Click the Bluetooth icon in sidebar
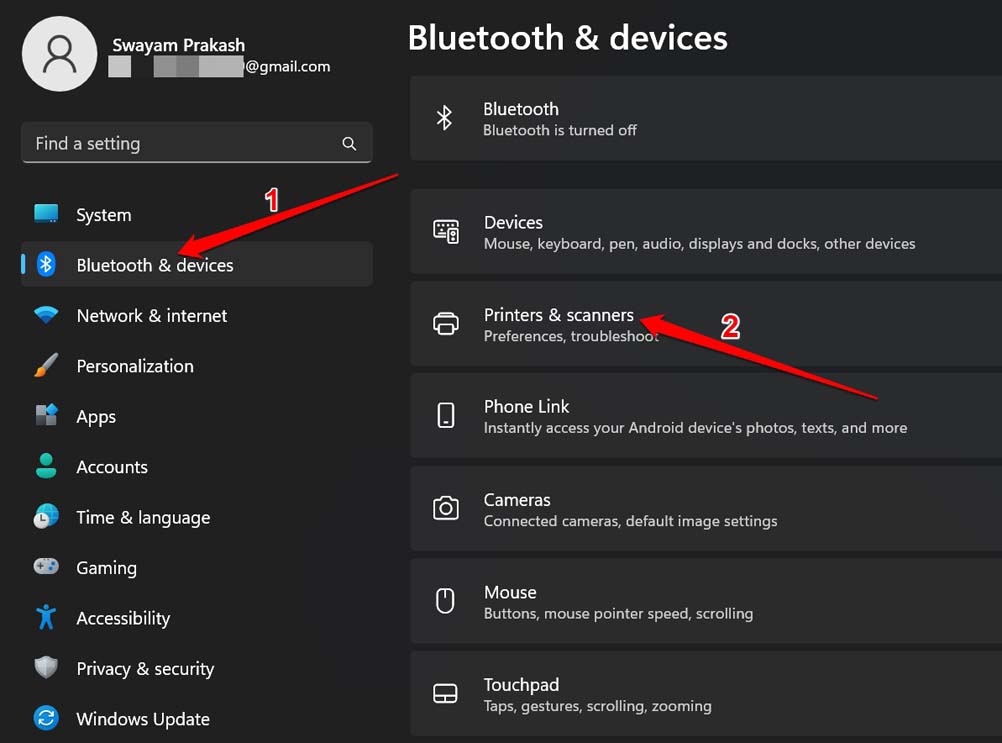Screen dimensions: 1002x743 [x=46, y=264]
